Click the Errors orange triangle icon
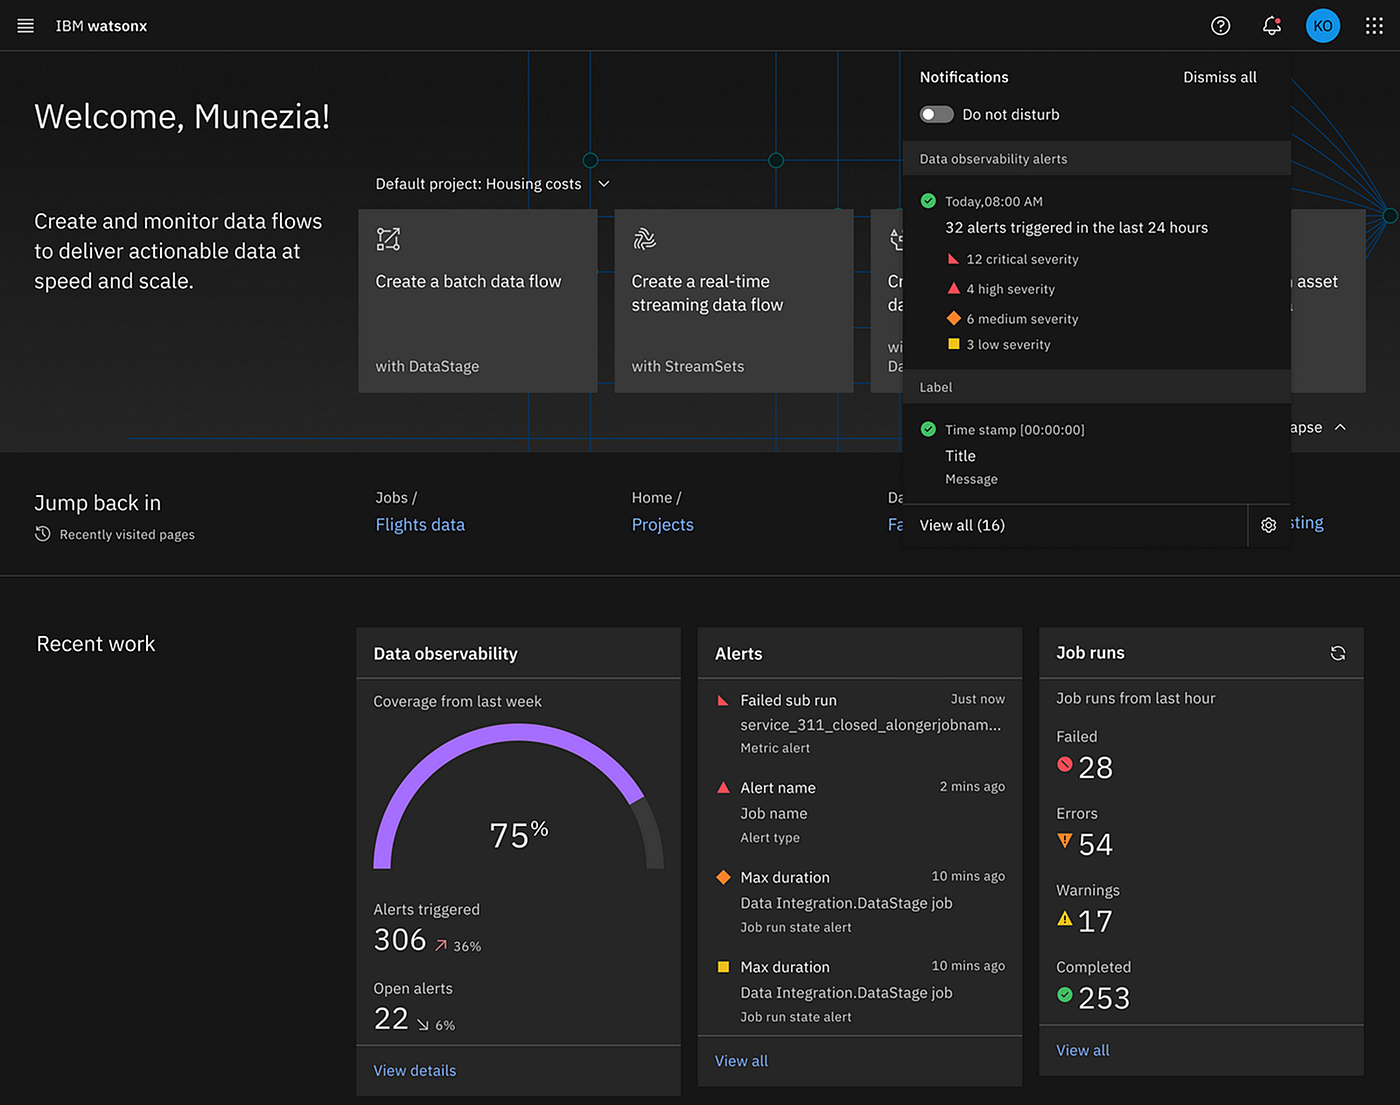This screenshot has width=1400, height=1105. (1065, 841)
